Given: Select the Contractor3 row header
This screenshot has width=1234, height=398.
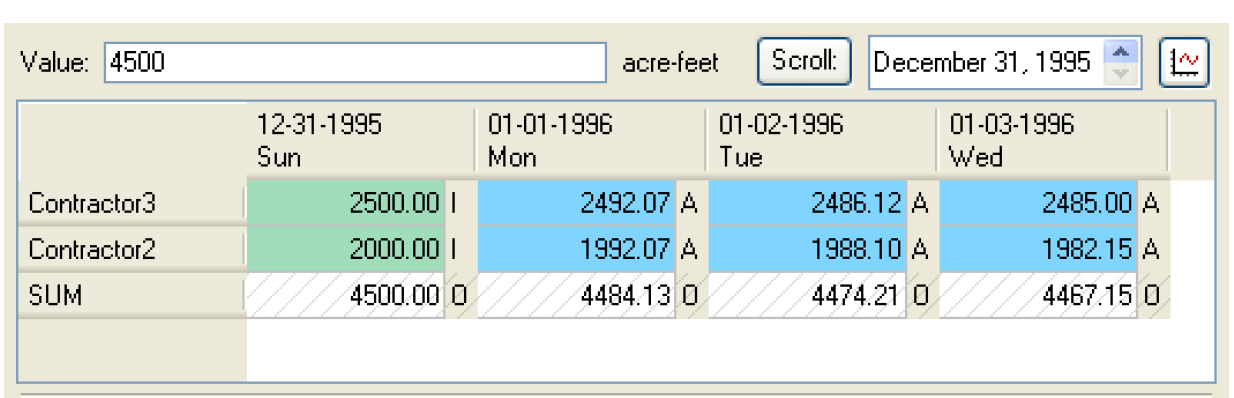Looking at the screenshot, I should pyautogui.click(x=132, y=204).
